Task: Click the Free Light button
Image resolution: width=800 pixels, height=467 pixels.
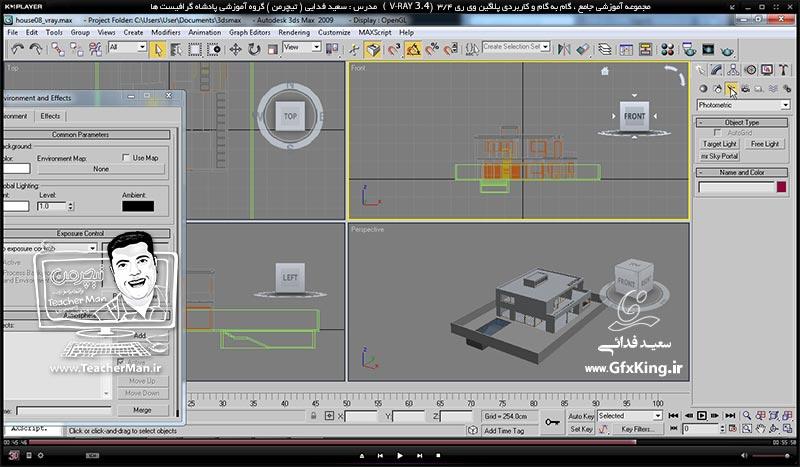Action: (x=765, y=144)
